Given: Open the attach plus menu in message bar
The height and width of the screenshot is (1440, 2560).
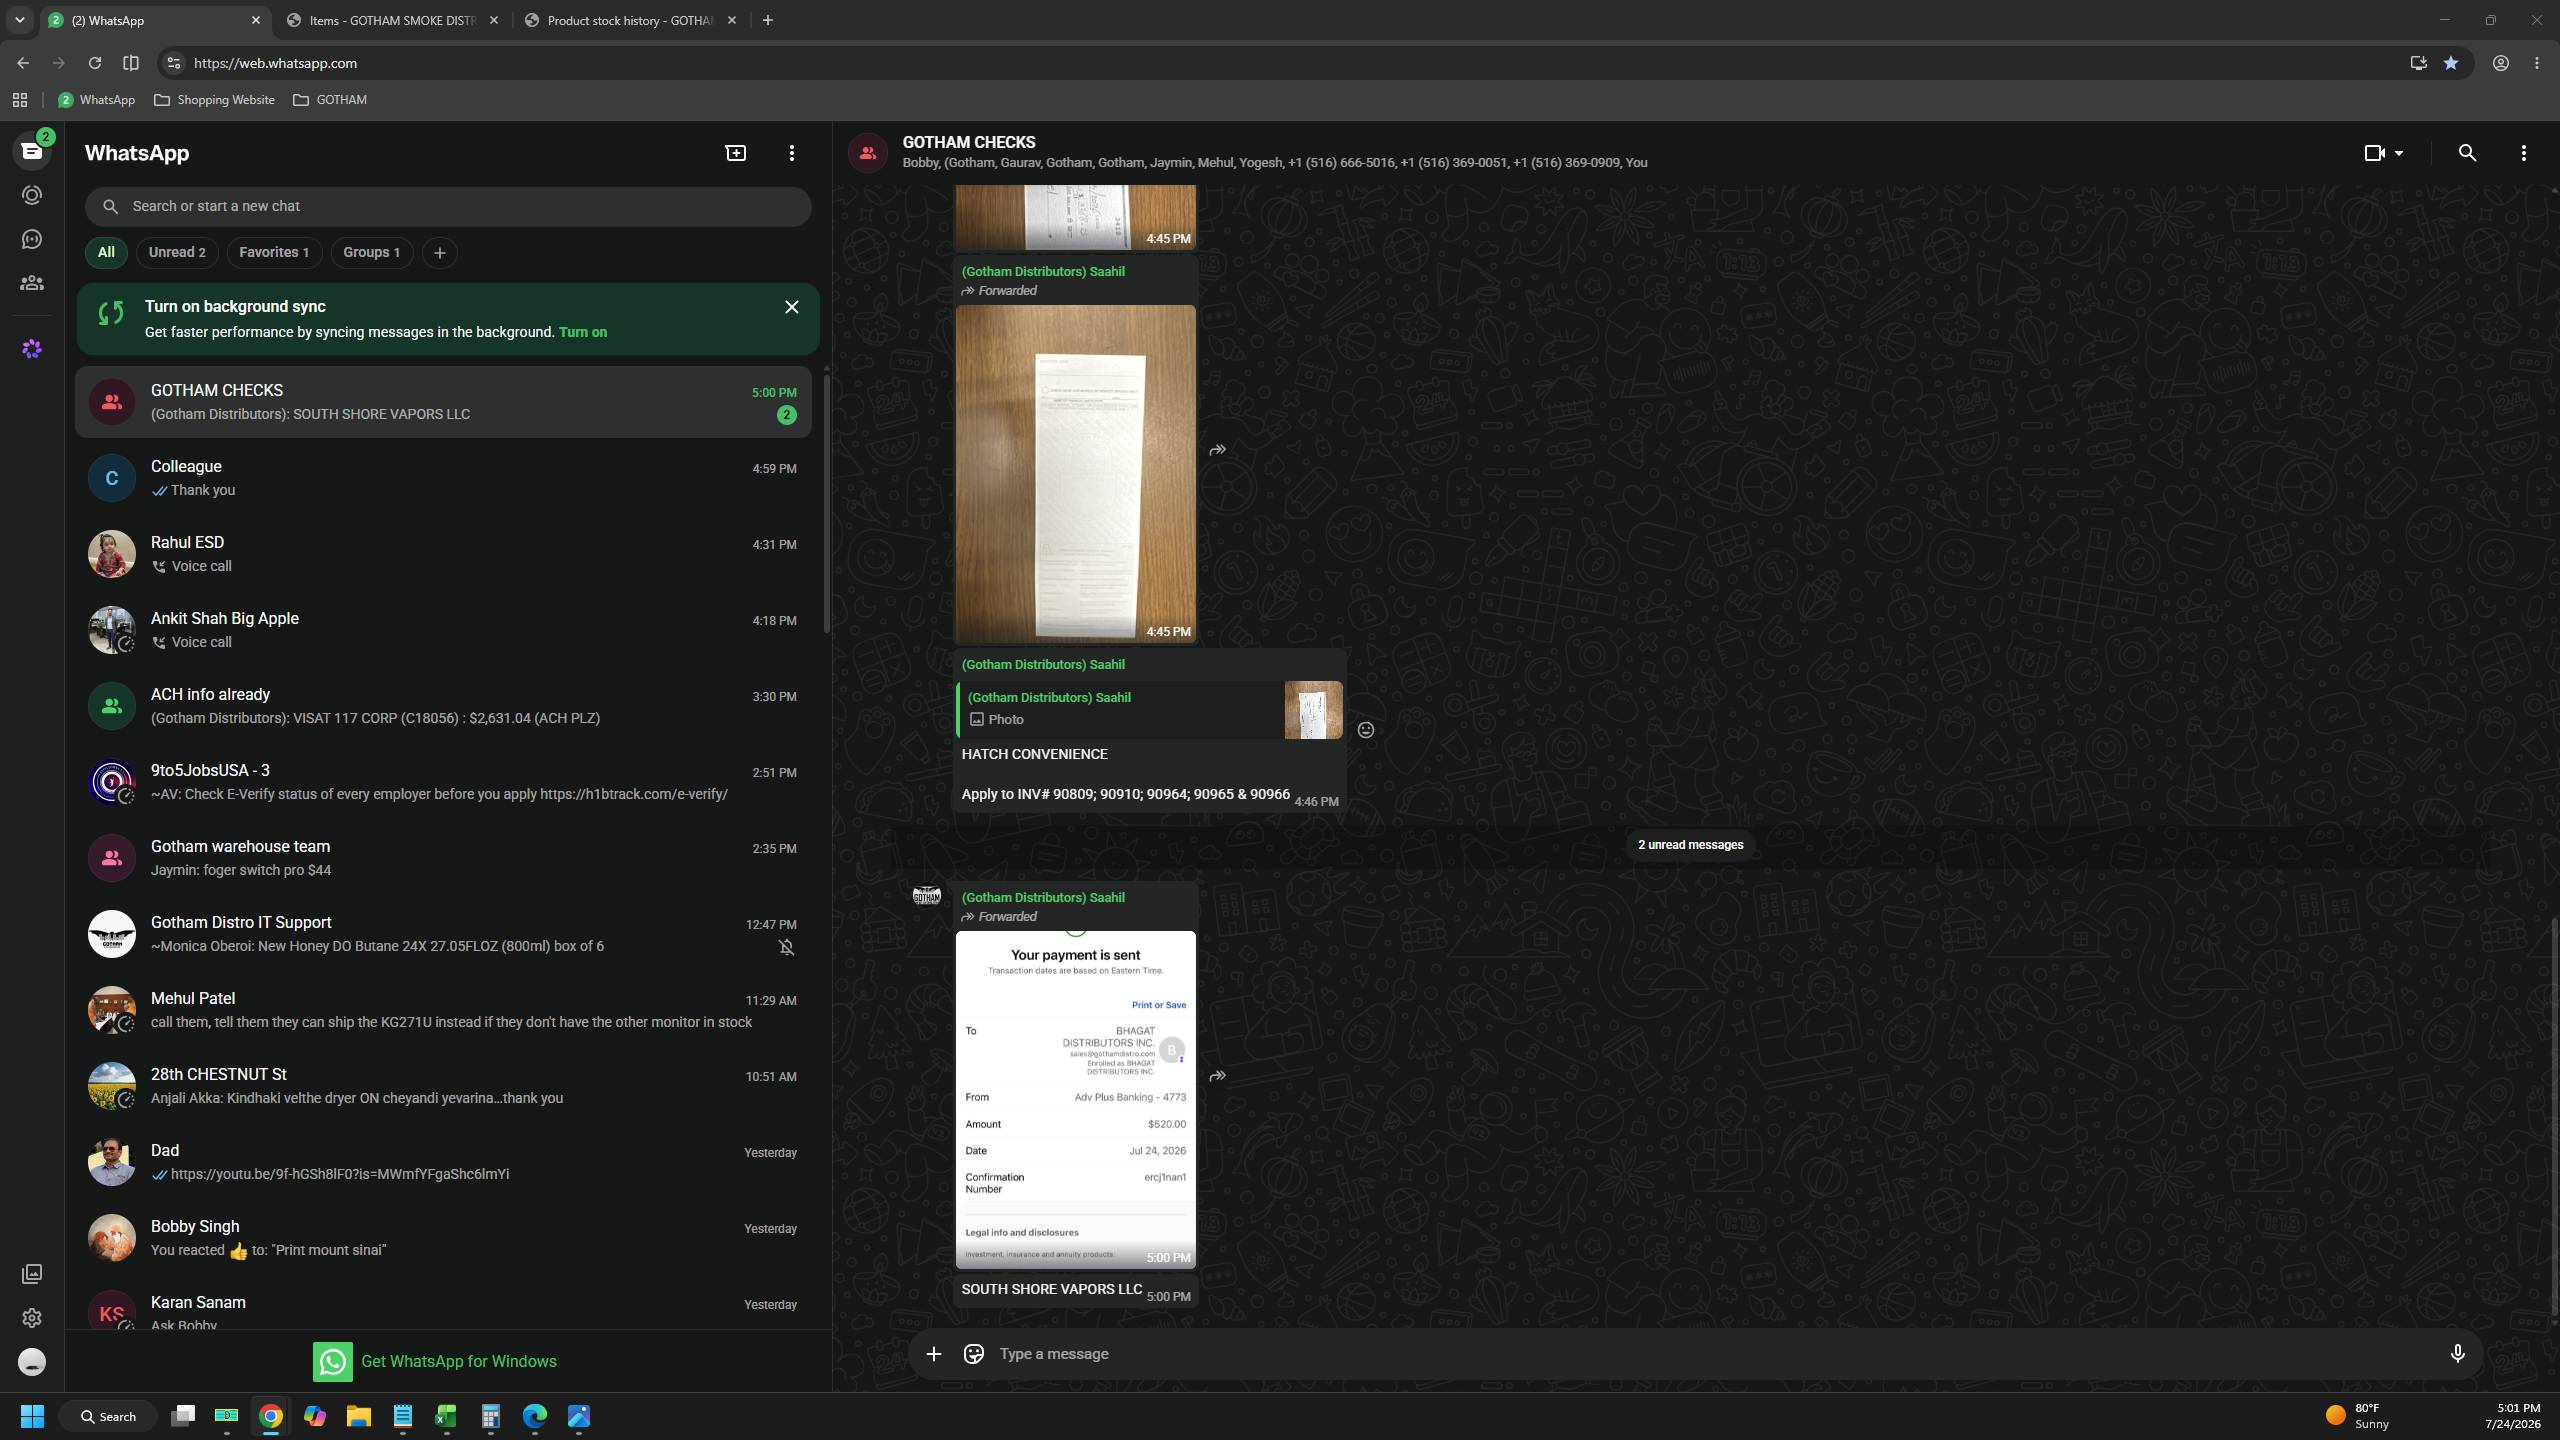Looking at the screenshot, I should tap(933, 1353).
